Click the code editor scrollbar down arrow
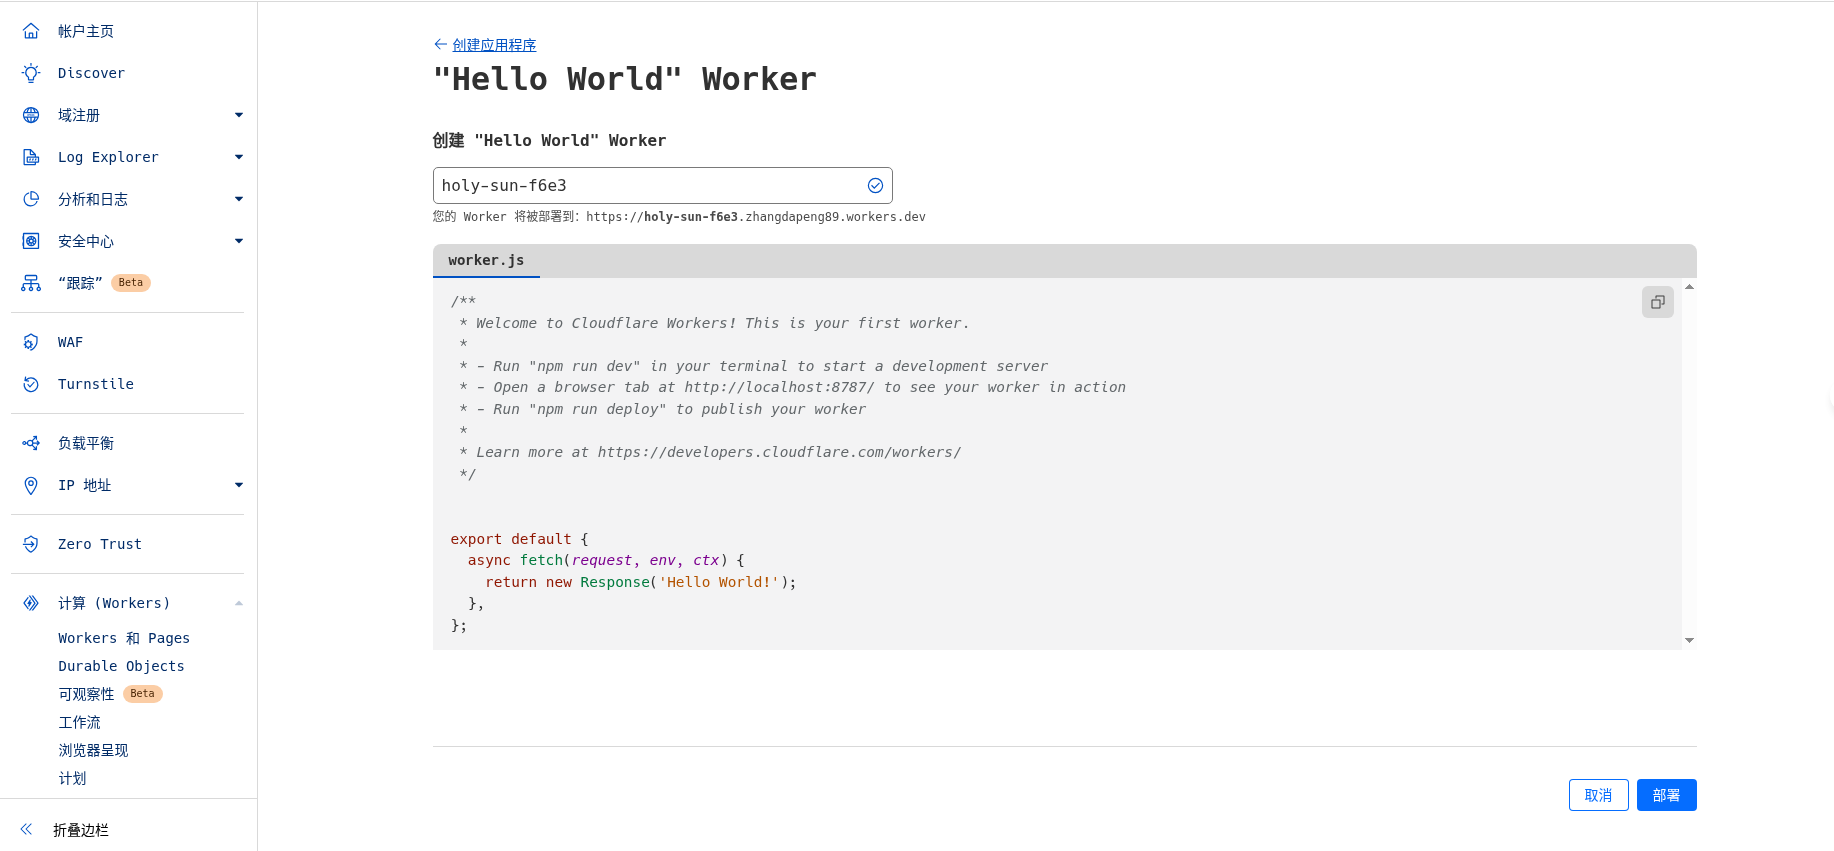The height and width of the screenshot is (851, 1834). coord(1689,640)
